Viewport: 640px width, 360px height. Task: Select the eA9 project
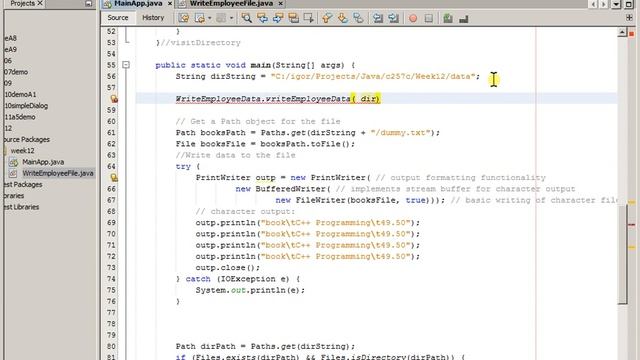click(11, 49)
